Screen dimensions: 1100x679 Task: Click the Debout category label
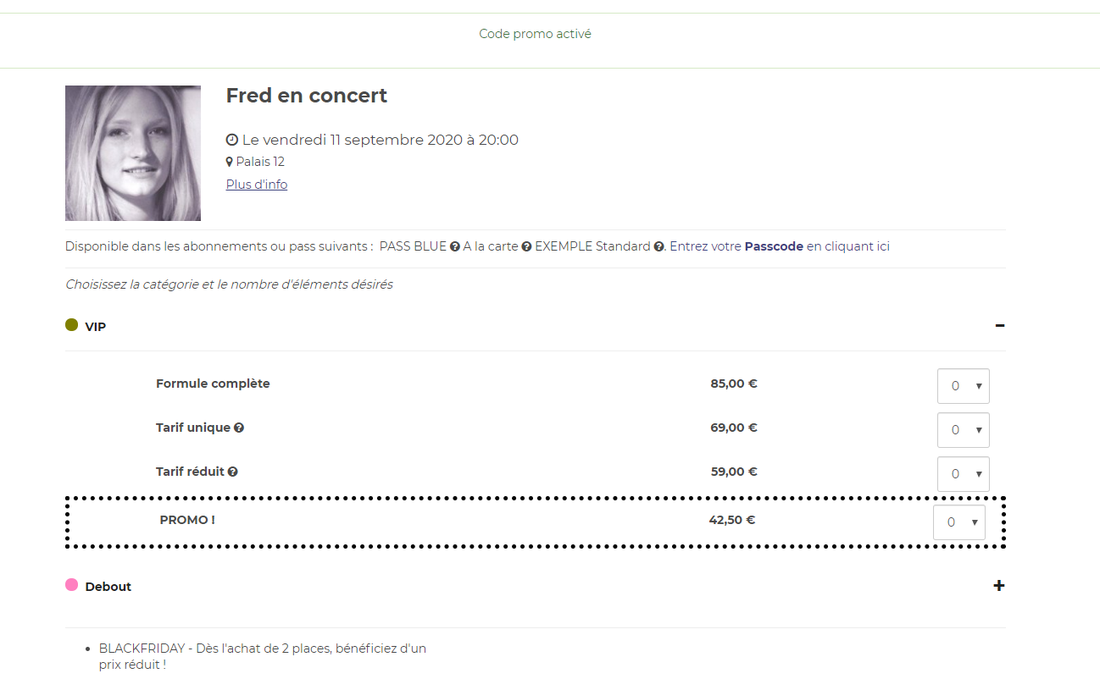pos(108,587)
